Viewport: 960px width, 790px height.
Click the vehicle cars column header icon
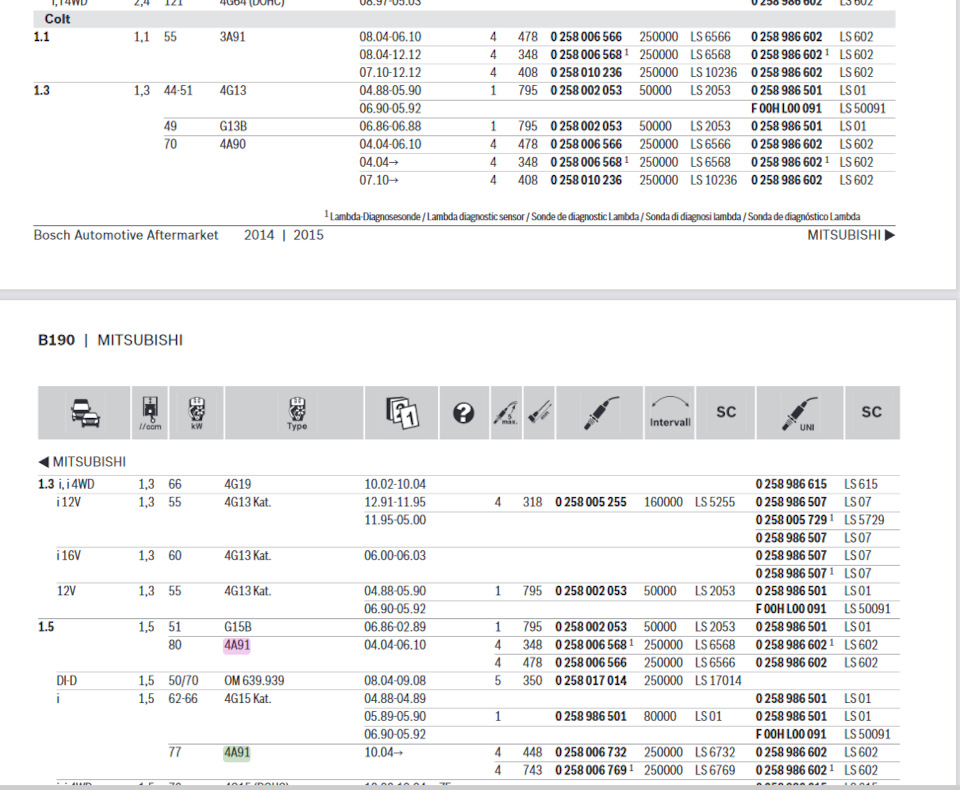point(85,413)
